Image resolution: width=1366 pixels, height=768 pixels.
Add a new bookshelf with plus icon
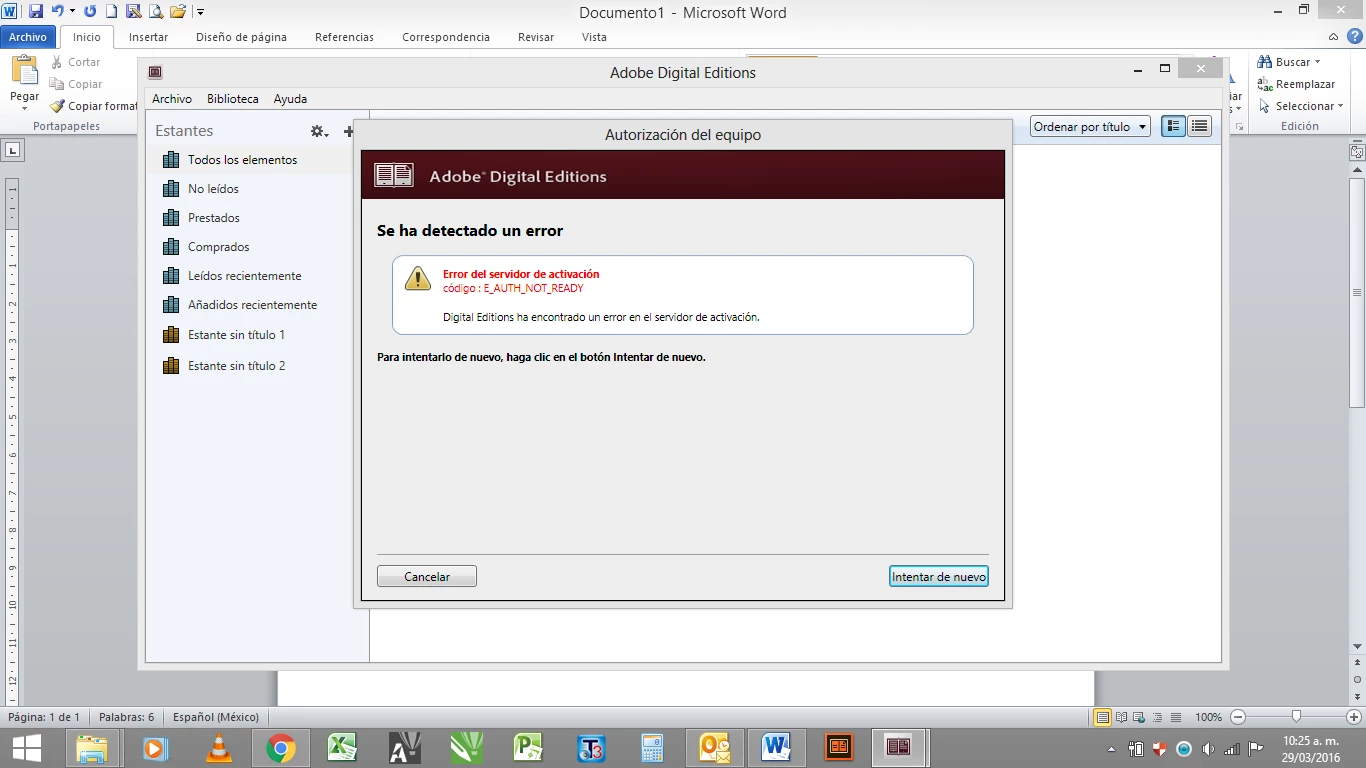(x=349, y=131)
